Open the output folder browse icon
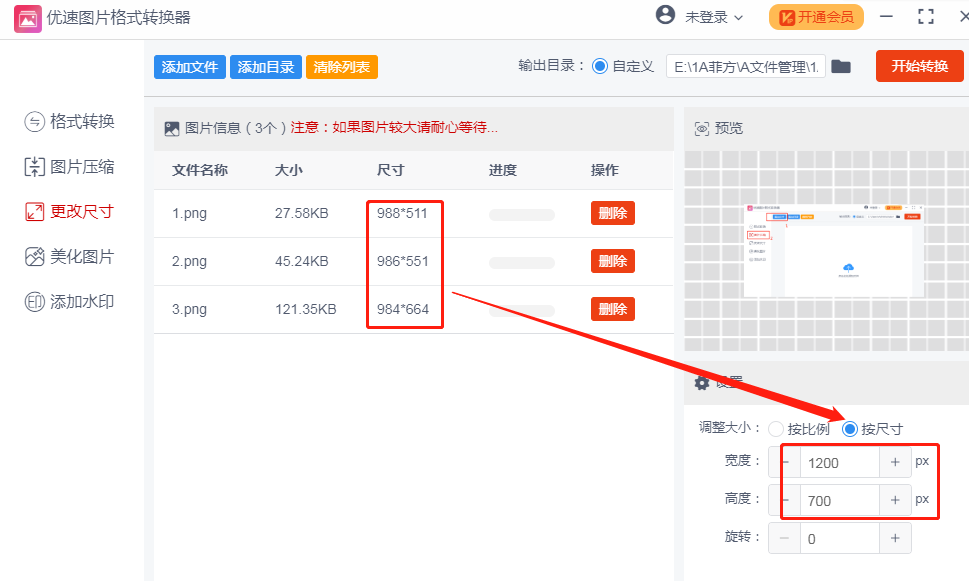 [x=840, y=66]
